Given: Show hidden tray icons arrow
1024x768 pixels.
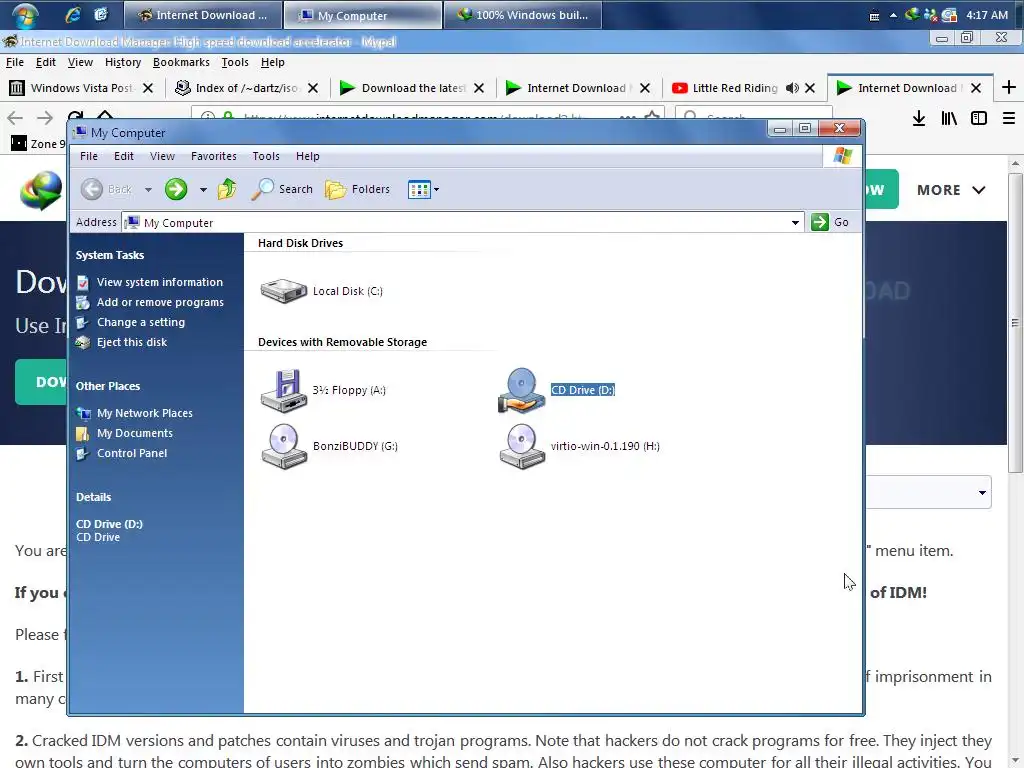Looking at the screenshot, I should click(893, 16).
